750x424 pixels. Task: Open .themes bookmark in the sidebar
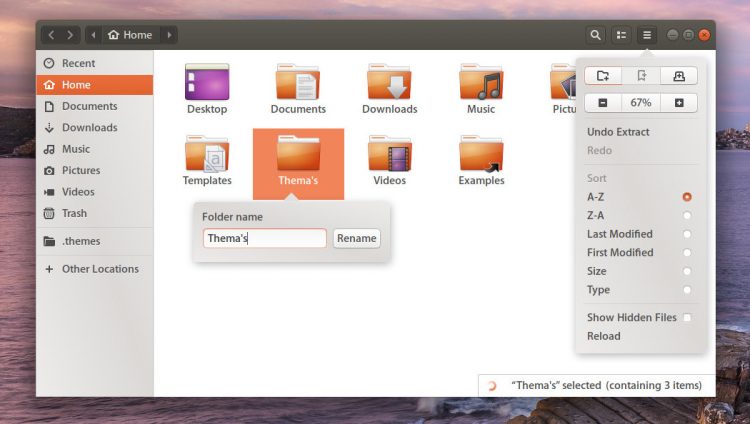(x=95, y=241)
